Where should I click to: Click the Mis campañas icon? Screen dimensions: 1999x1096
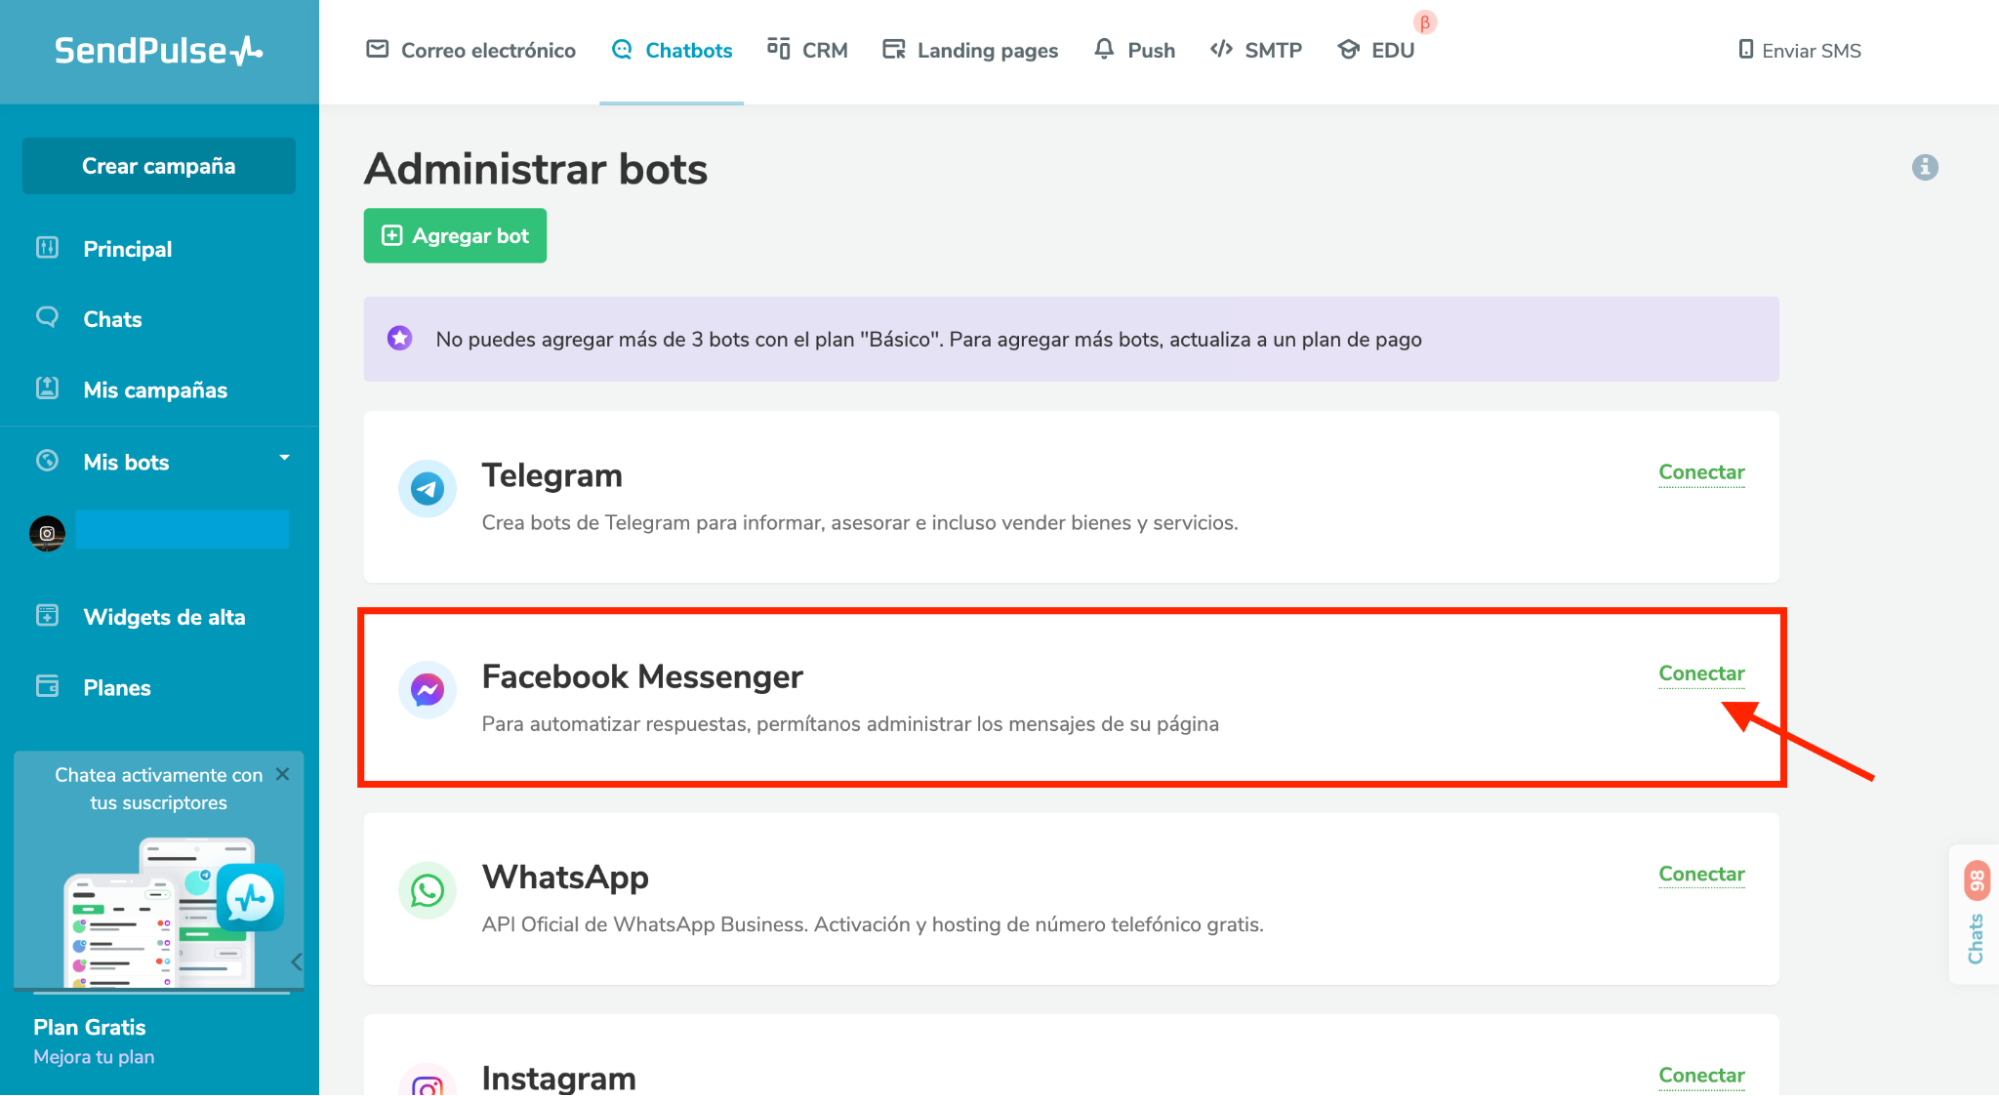[x=47, y=388]
